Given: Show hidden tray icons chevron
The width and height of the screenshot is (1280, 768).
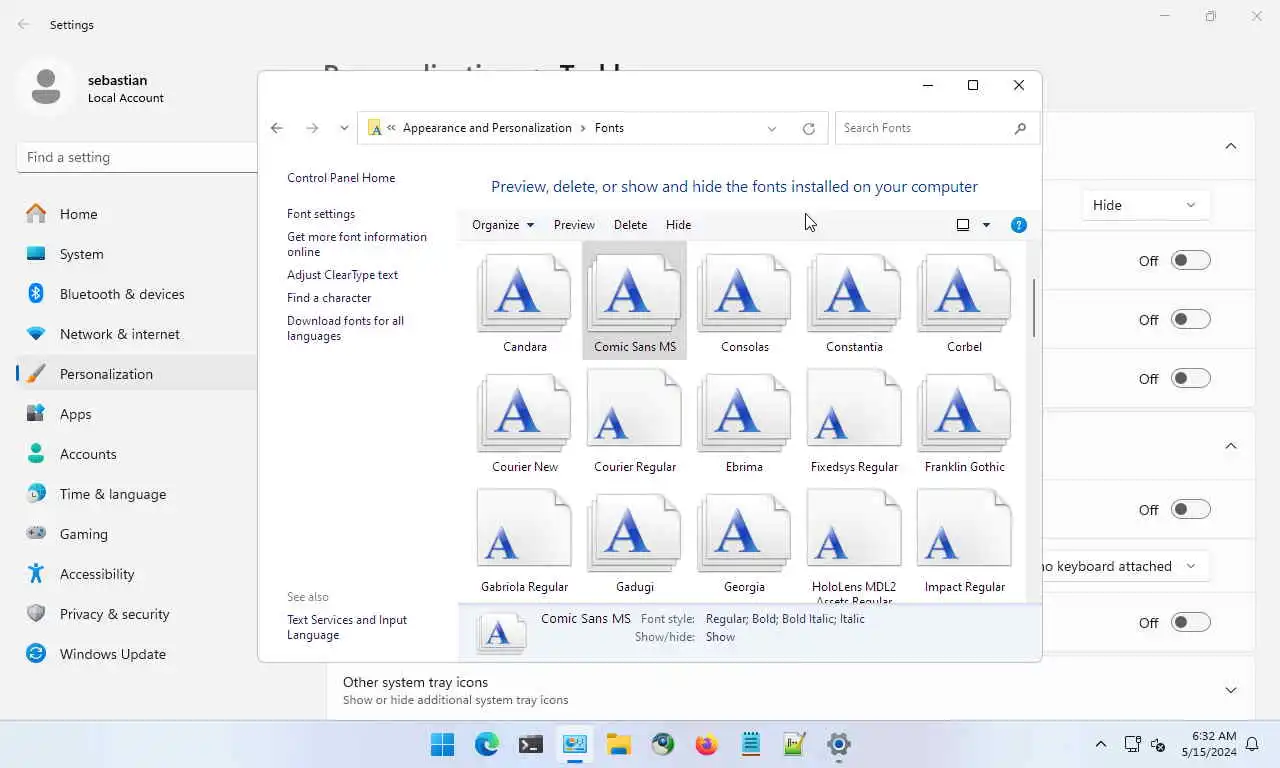Looking at the screenshot, I should pyautogui.click(x=1101, y=744).
